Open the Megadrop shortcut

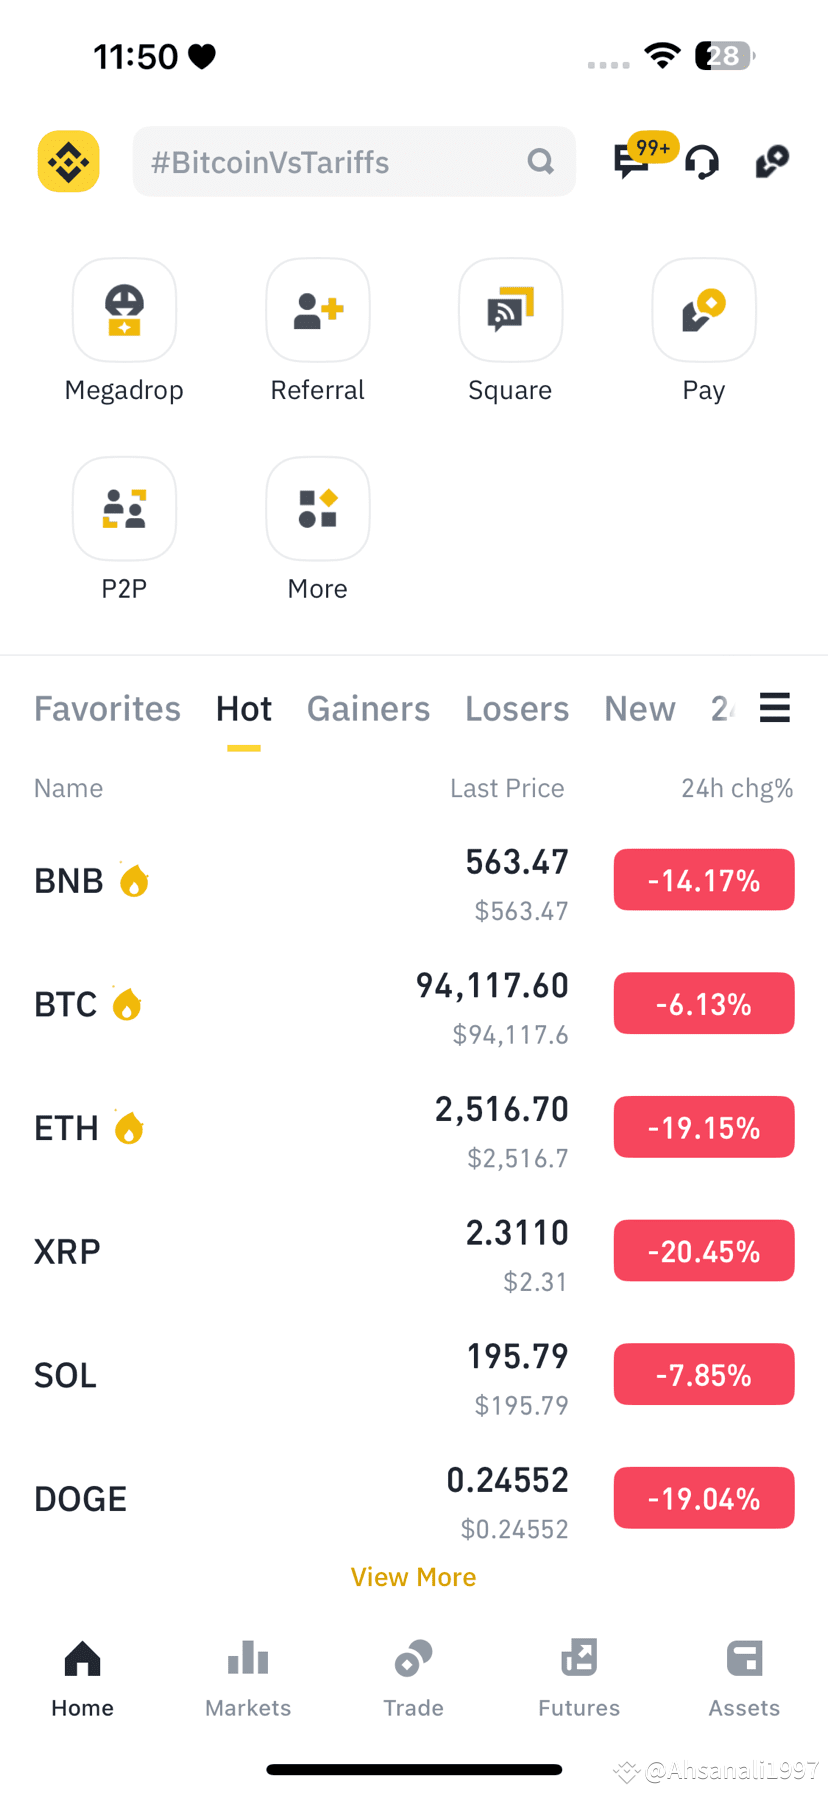[x=124, y=310]
